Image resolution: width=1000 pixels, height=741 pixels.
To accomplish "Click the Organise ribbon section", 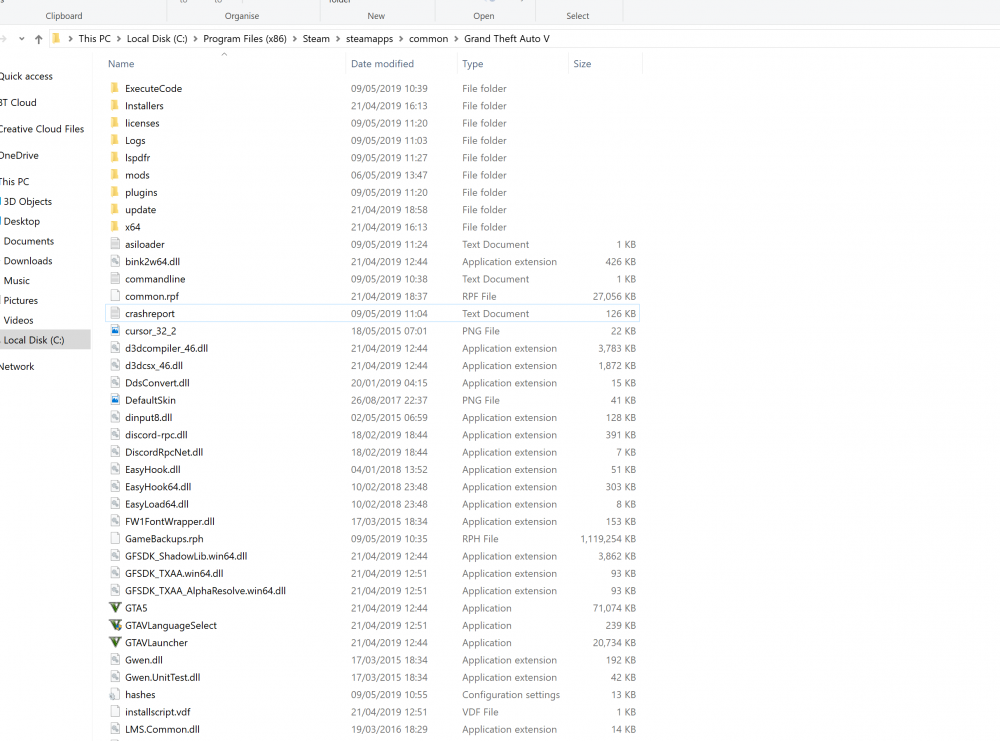I will tap(240, 16).
